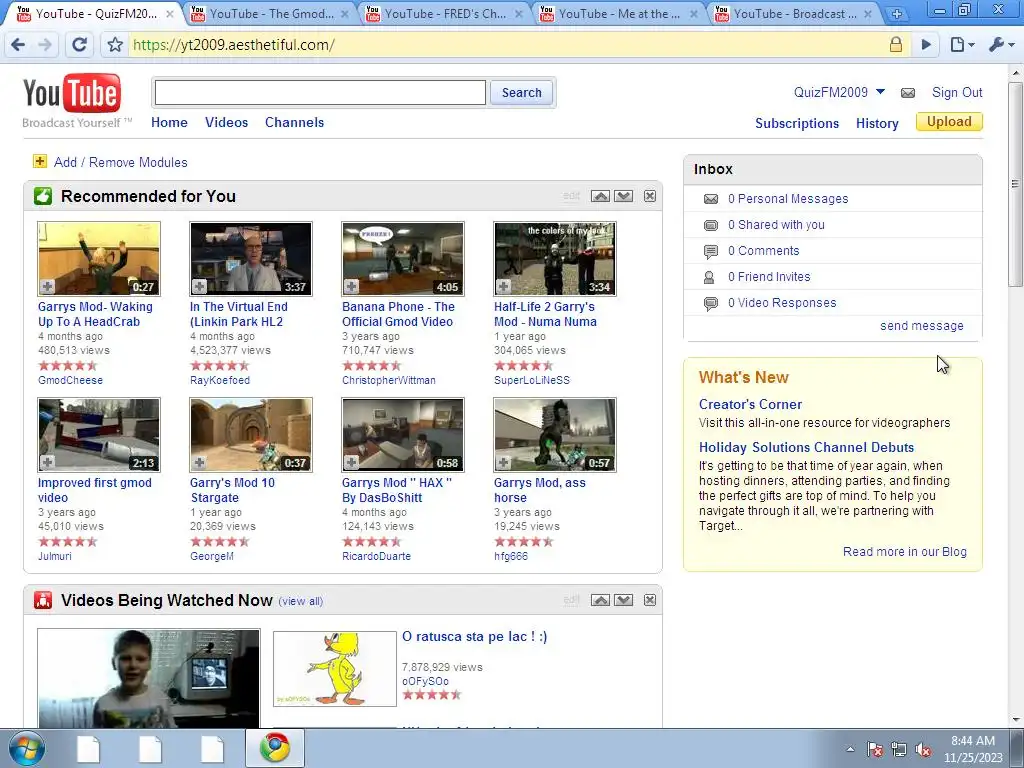The width and height of the screenshot is (1024, 768).
Task: Click the Holiday Solutions Channel Debuts link
Action: pyautogui.click(x=806, y=447)
